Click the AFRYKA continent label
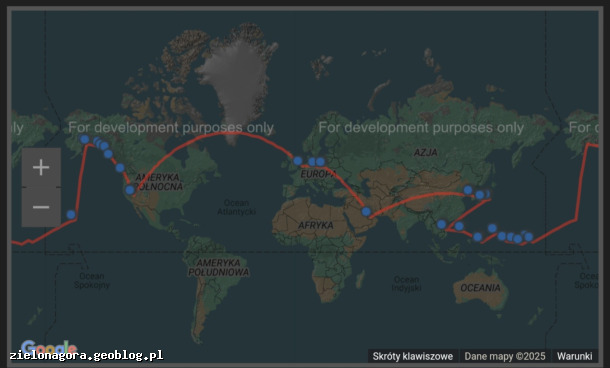 pyautogui.click(x=316, y=225)
